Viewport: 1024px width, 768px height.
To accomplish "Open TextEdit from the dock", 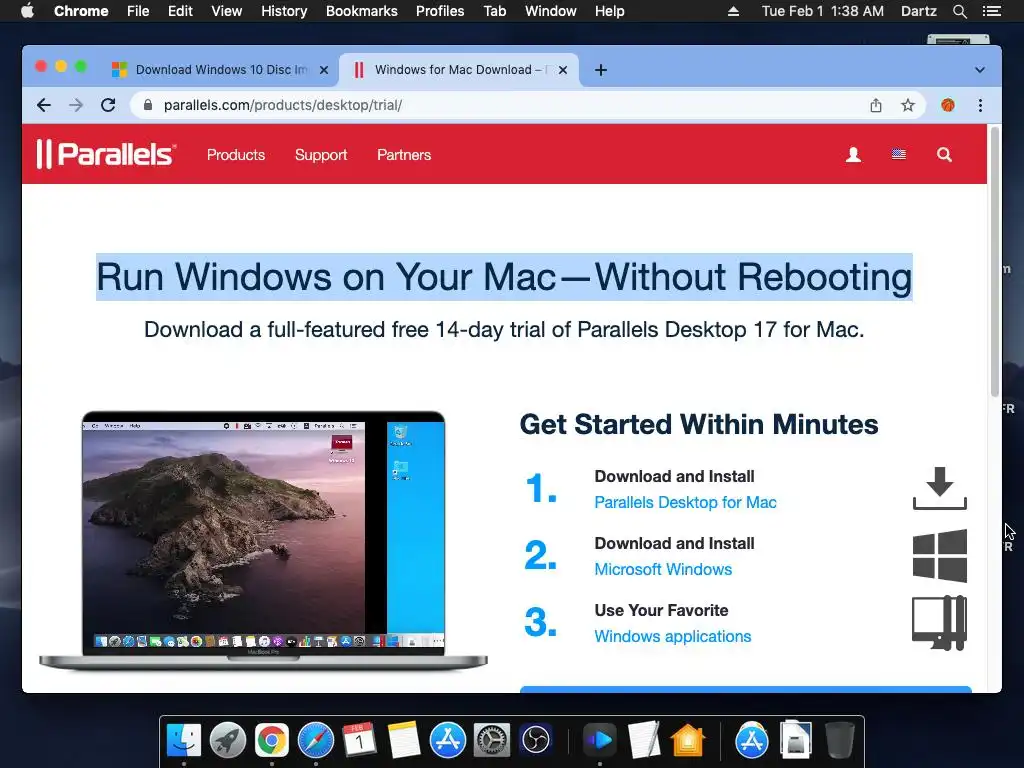I will [644, 740].
